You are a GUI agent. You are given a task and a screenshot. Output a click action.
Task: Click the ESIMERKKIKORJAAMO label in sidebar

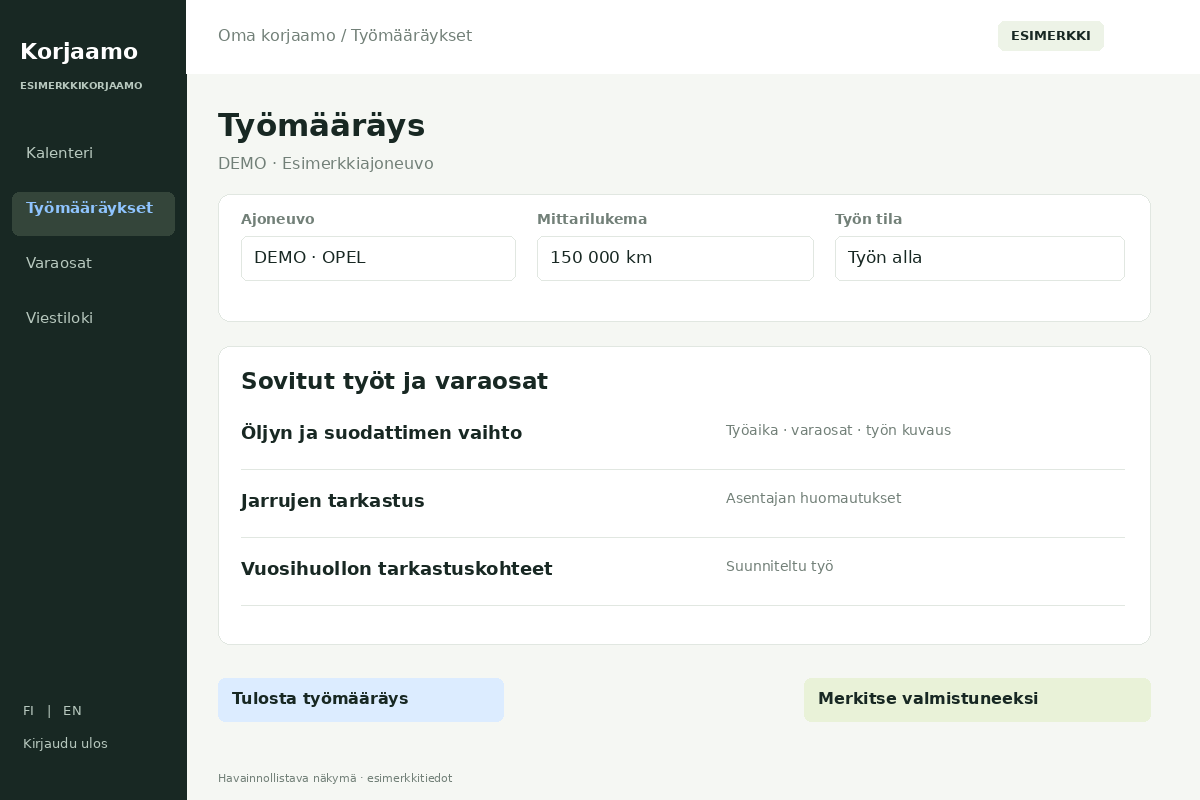(x=81, y=86)
